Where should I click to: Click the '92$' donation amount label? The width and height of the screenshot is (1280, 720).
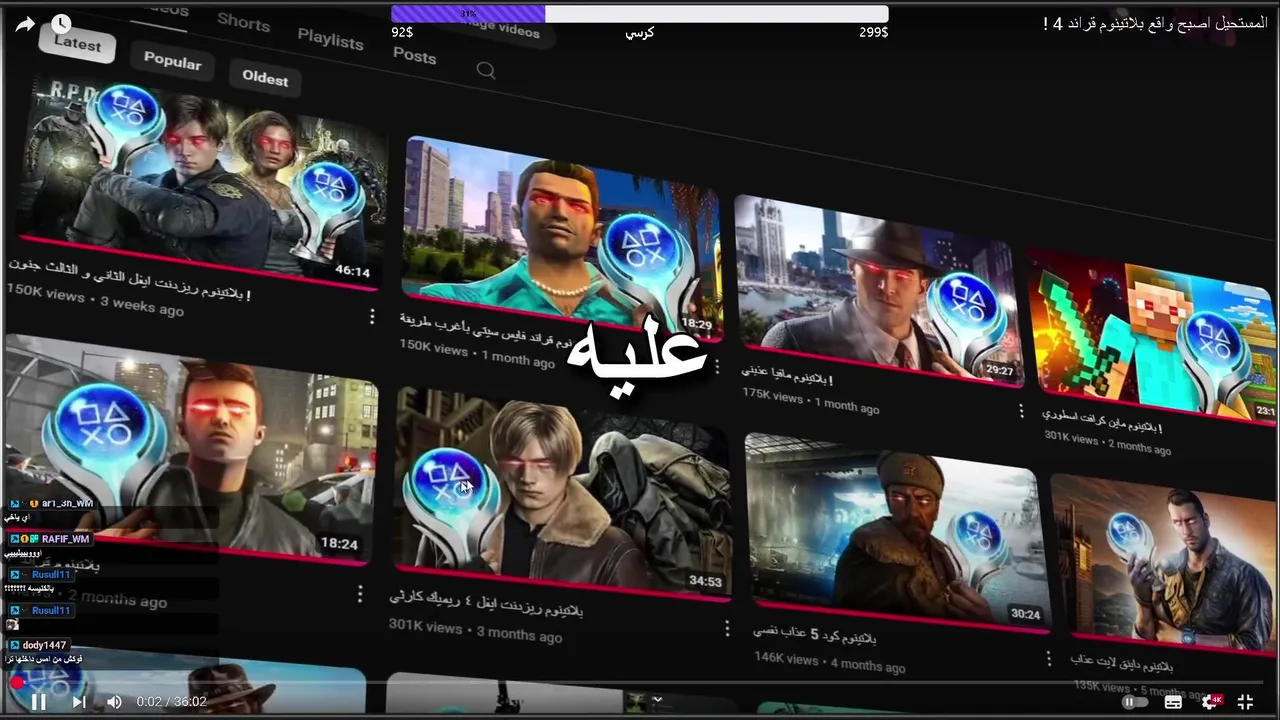[x=402, y=32]
